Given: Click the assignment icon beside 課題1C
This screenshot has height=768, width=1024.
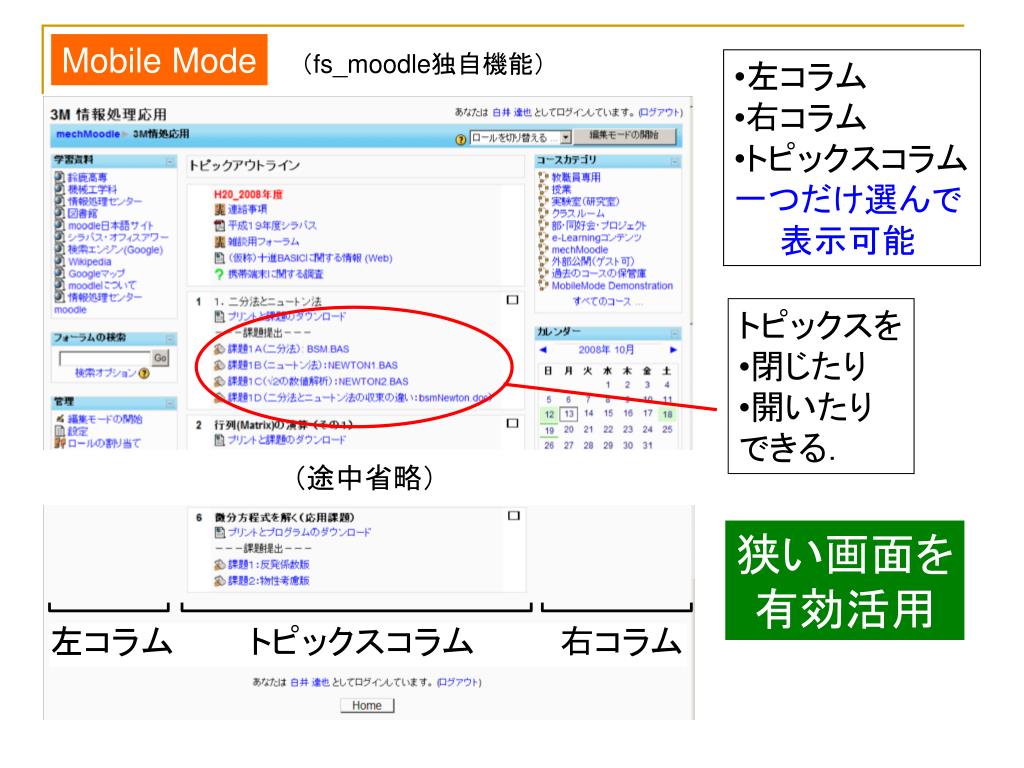Looking at the screenshot, I should pyautogui.click(x=219, y=381).
